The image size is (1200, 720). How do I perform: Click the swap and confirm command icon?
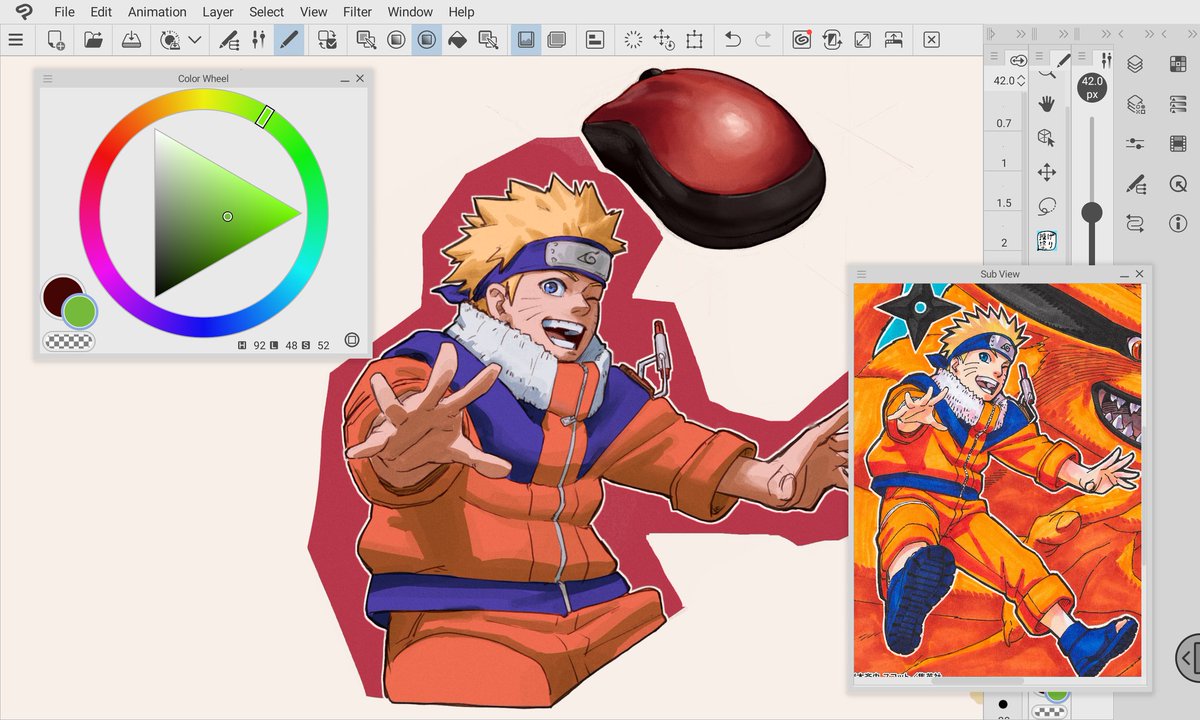pos(327,40)
